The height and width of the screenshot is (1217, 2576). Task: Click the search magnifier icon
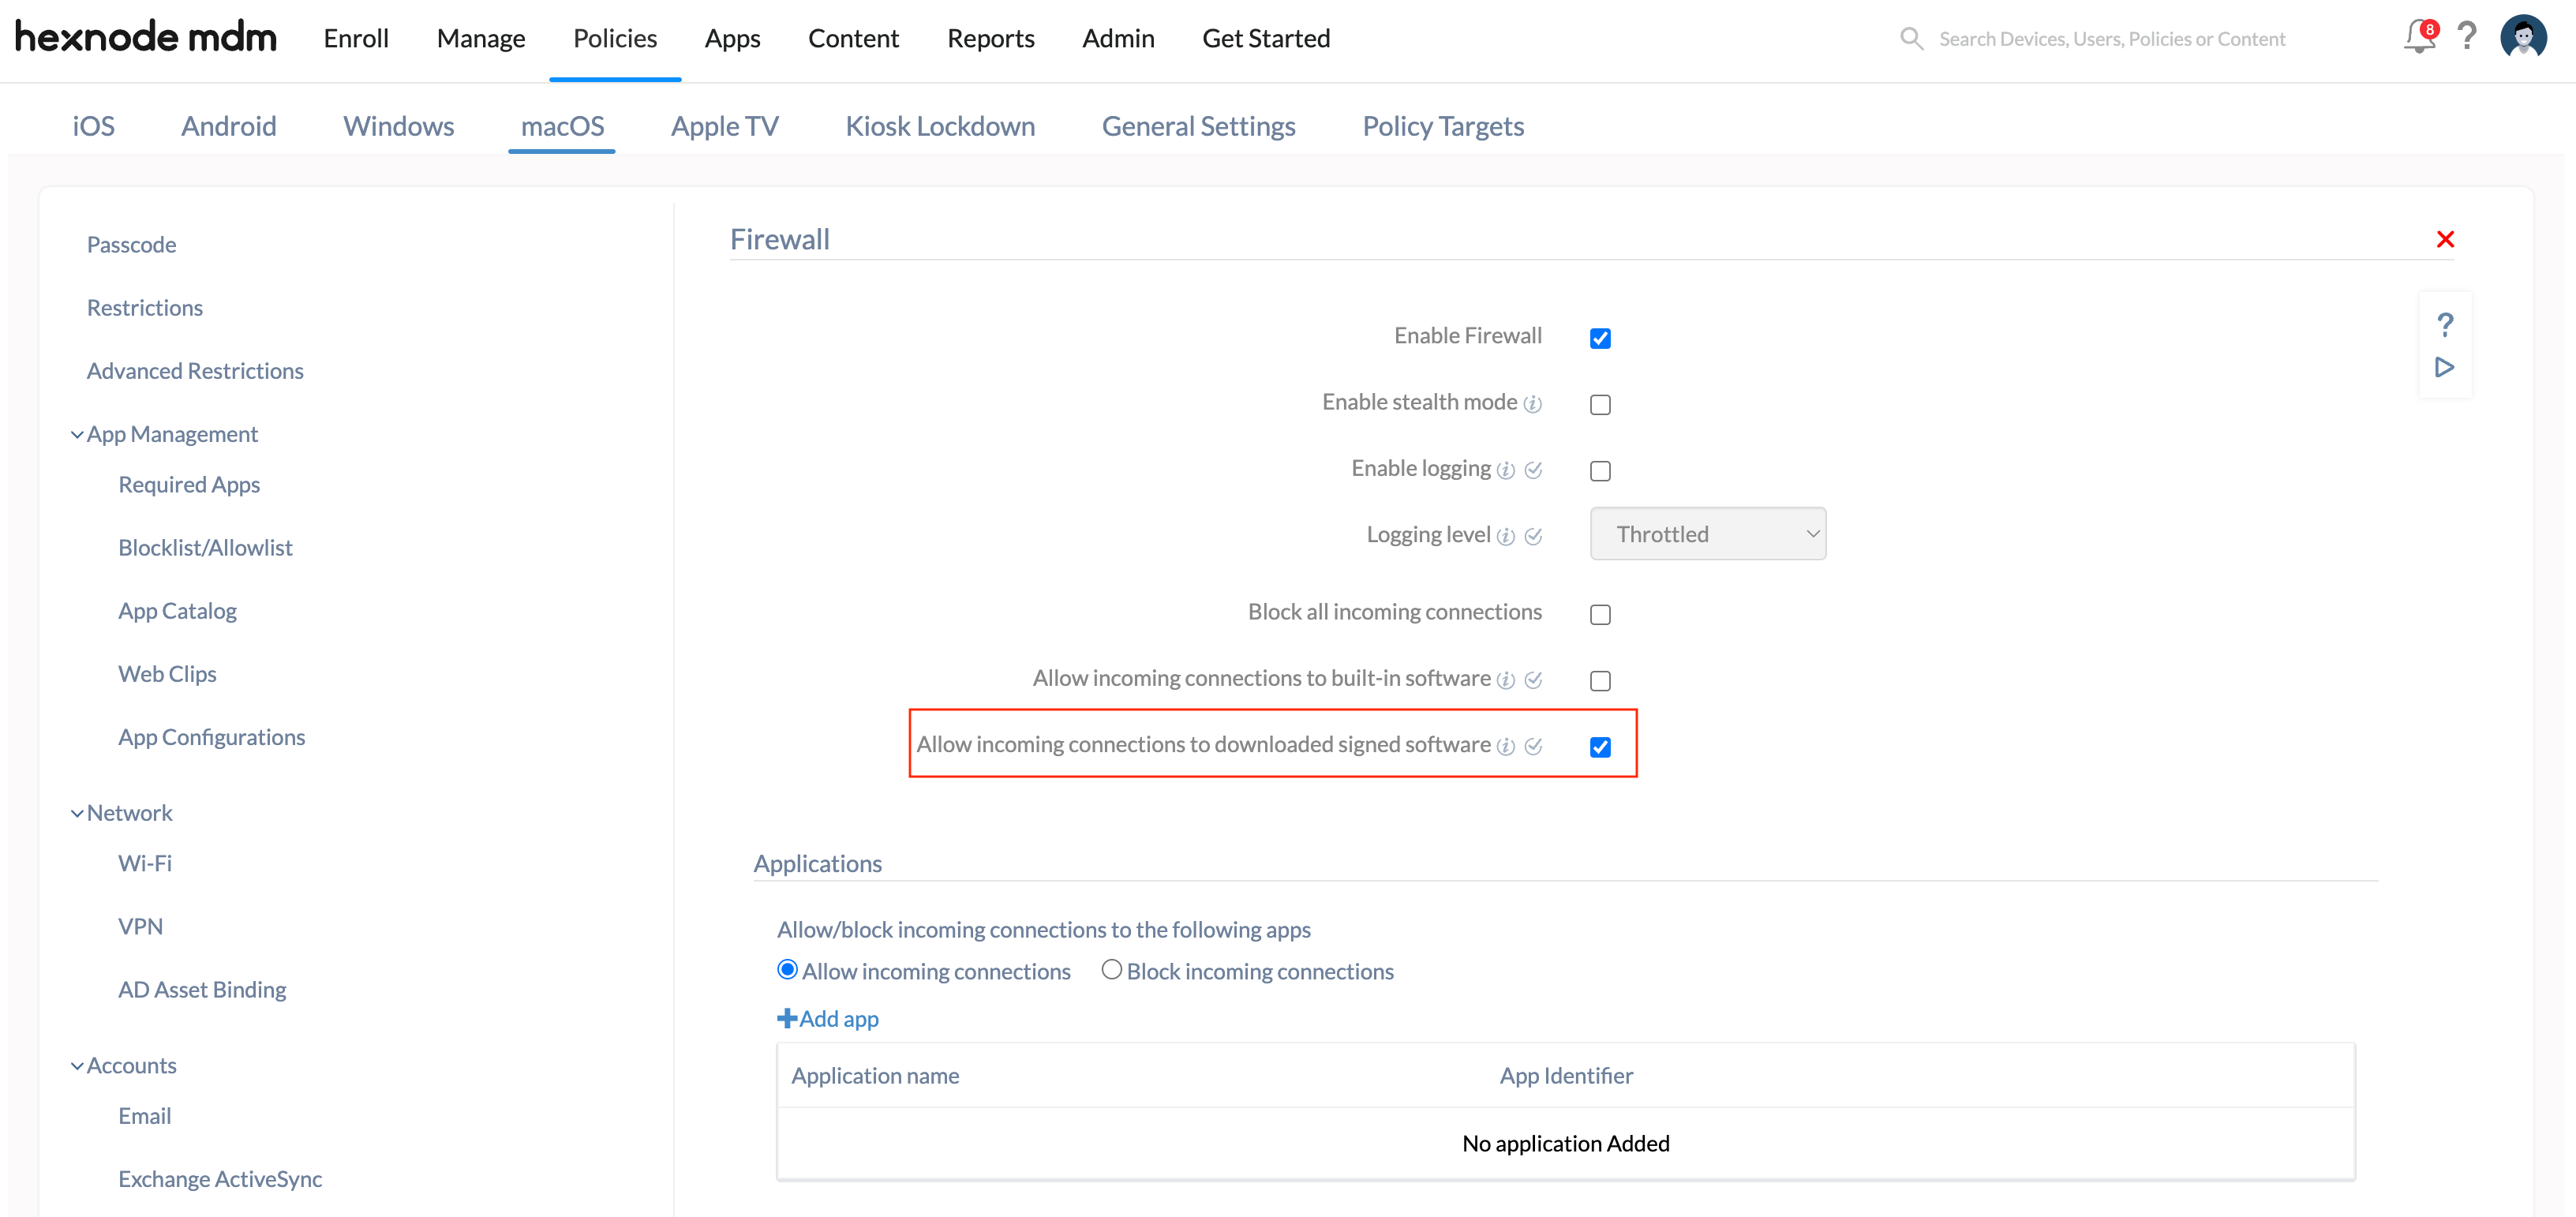(1911, 39)
